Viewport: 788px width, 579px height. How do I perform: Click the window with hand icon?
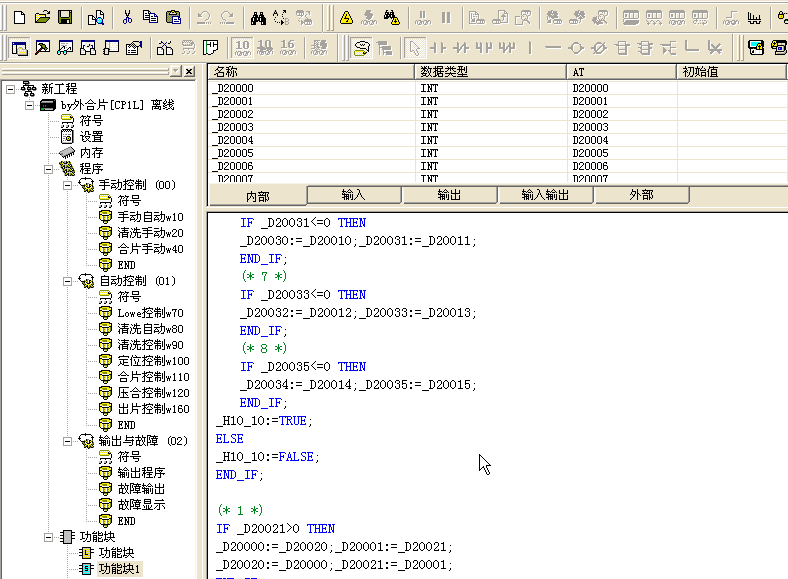click(111, 48)
